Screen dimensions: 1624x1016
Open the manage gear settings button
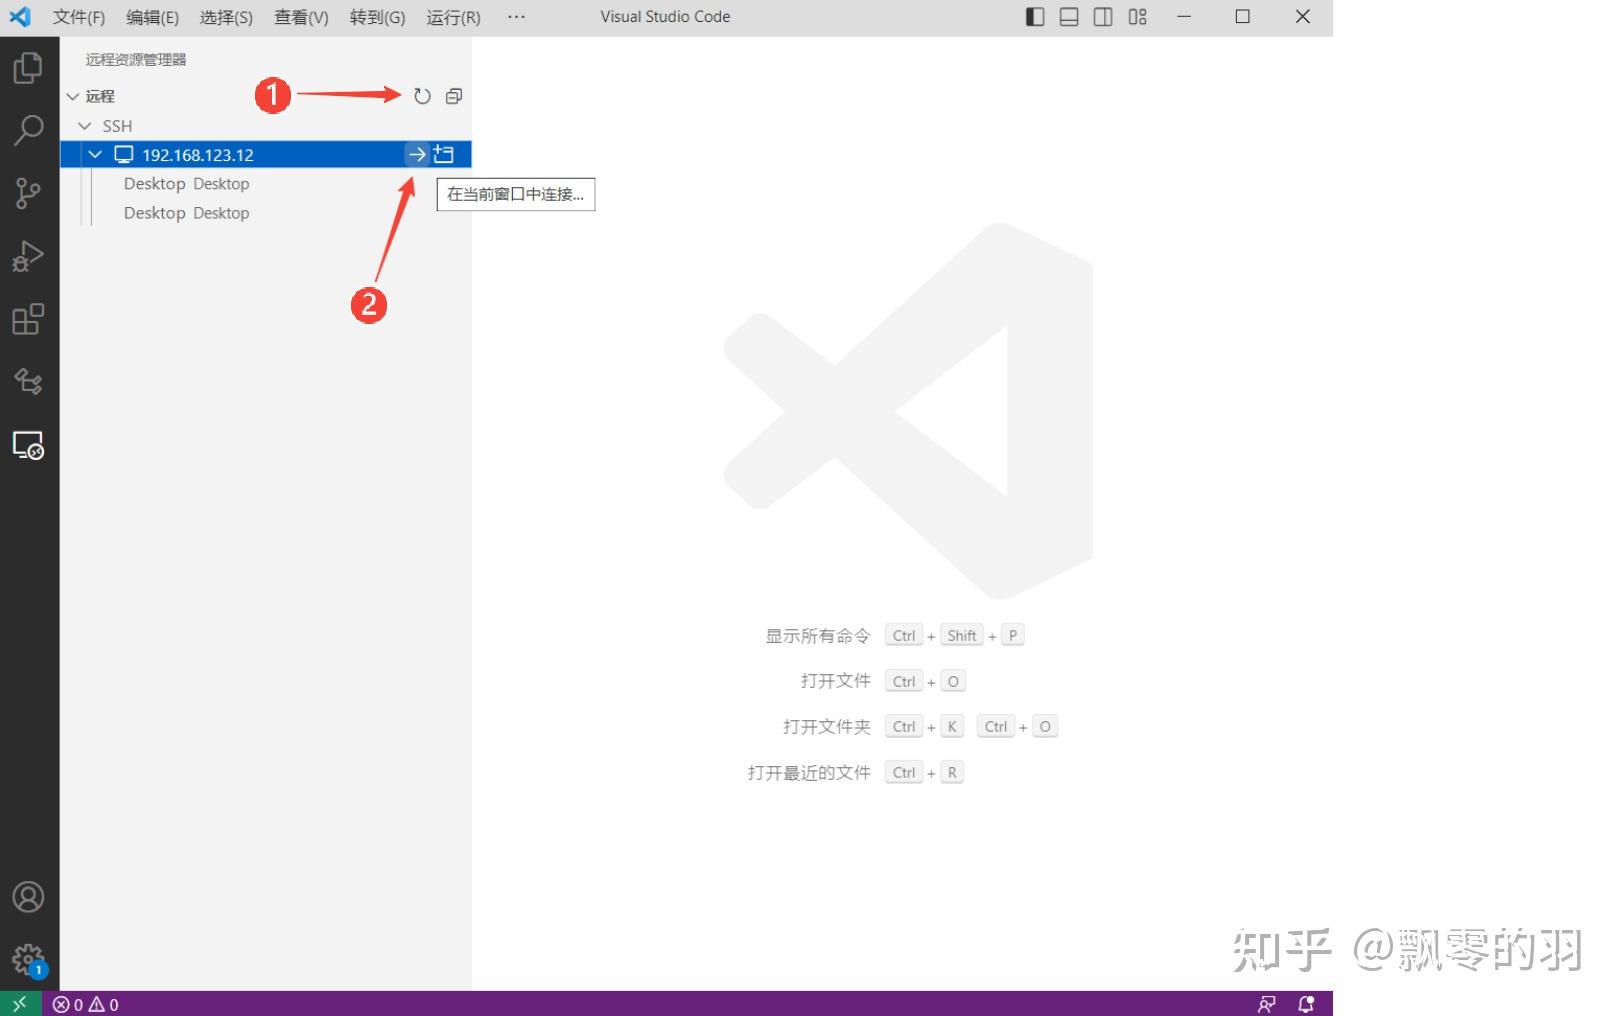click(x=28, y=960)
